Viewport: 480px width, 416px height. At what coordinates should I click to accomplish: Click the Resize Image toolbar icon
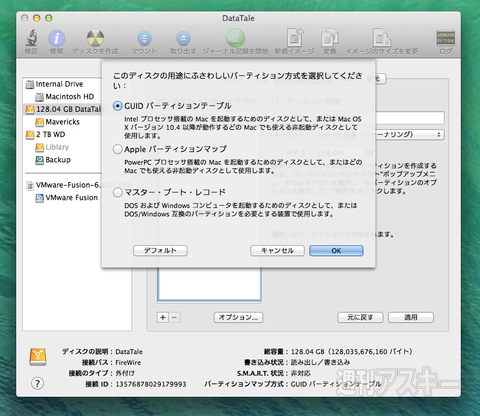coord(381,38)
